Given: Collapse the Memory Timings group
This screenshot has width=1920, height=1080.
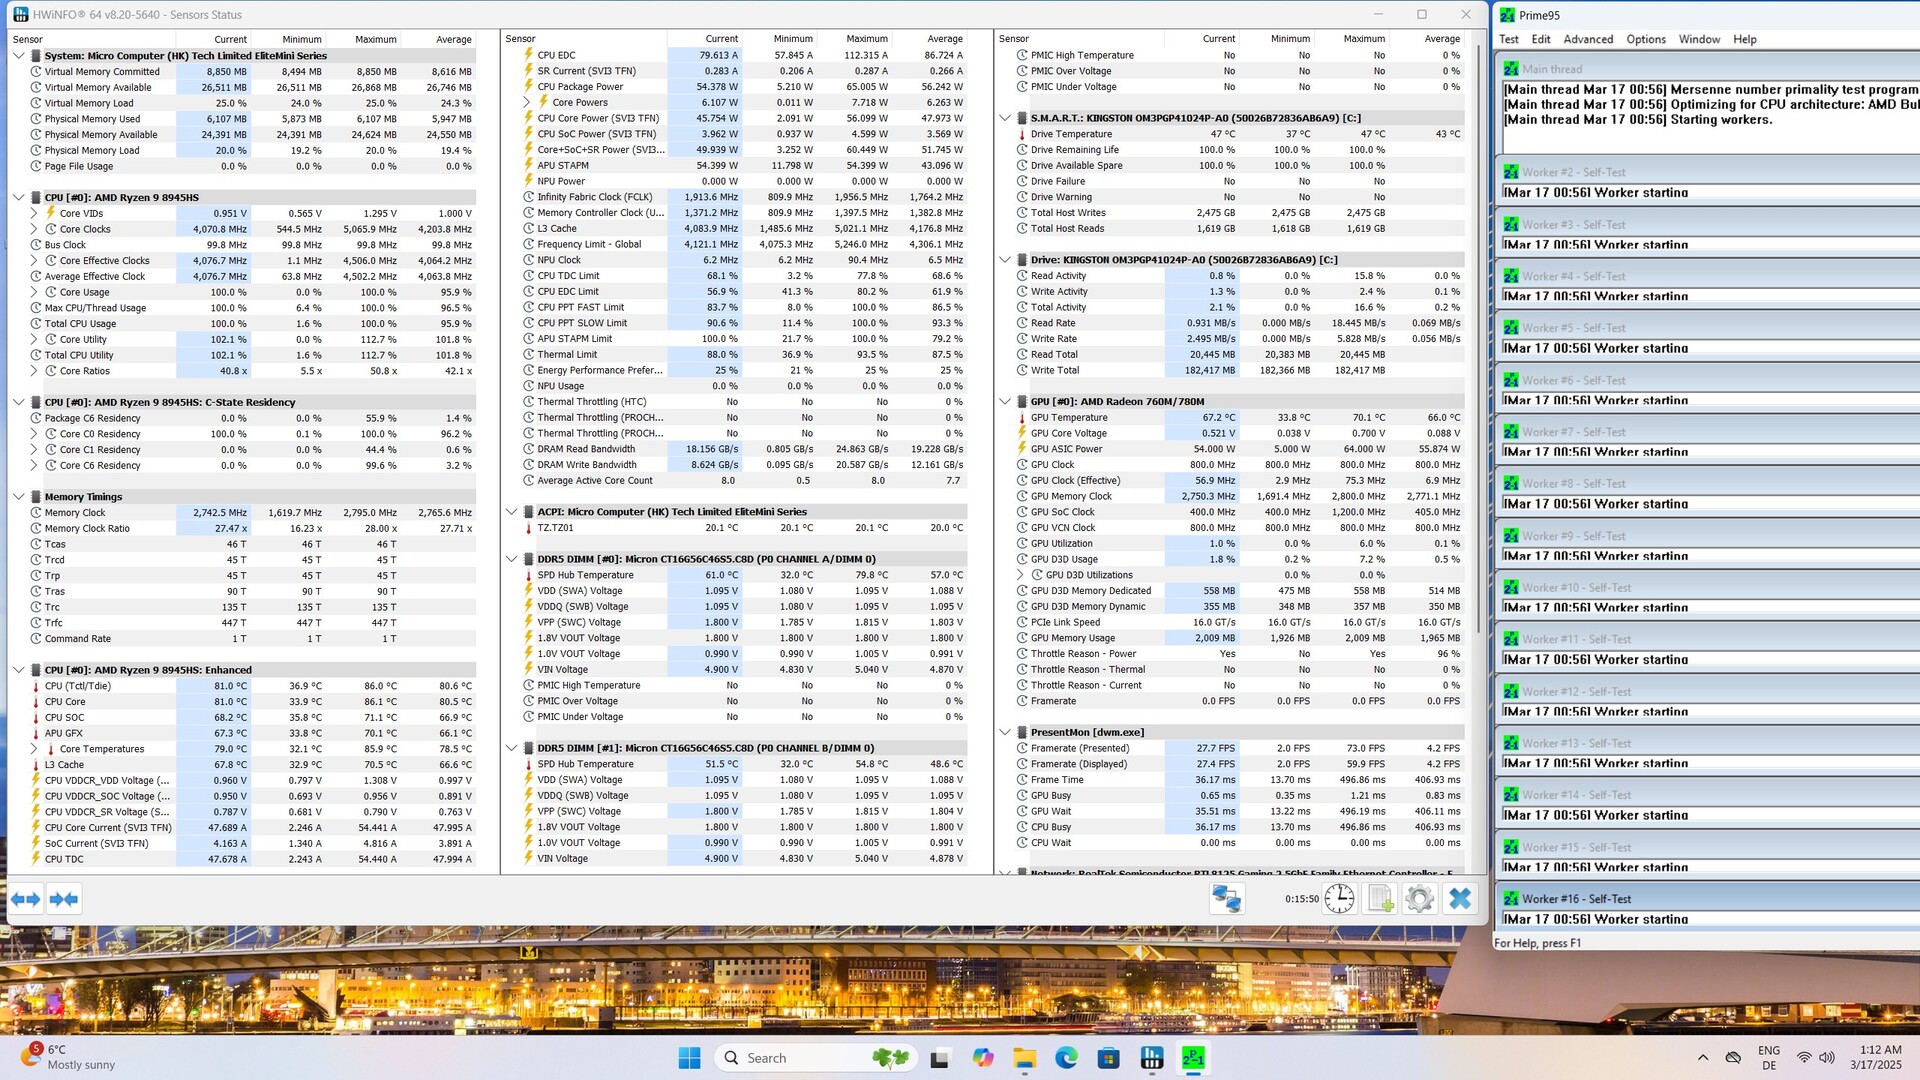Looking at the screenshot, I should tap(18, 497).
